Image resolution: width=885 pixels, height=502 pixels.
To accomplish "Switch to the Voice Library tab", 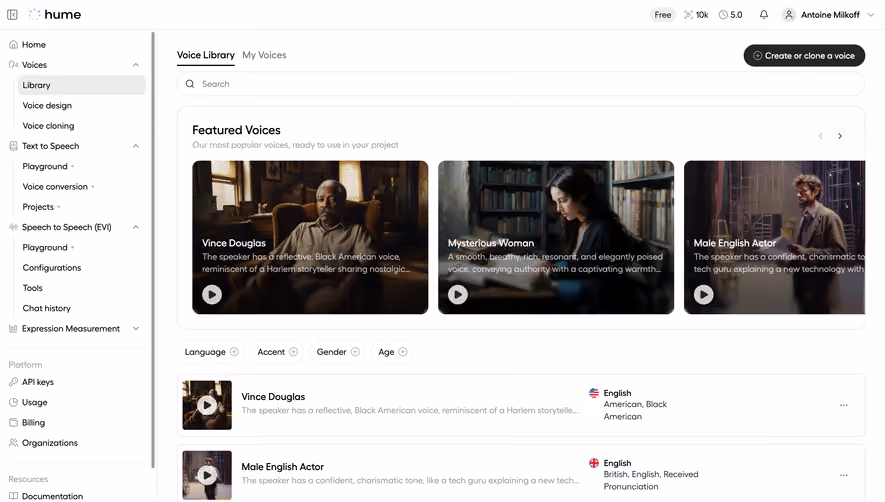I will click(x=205, y=55).
